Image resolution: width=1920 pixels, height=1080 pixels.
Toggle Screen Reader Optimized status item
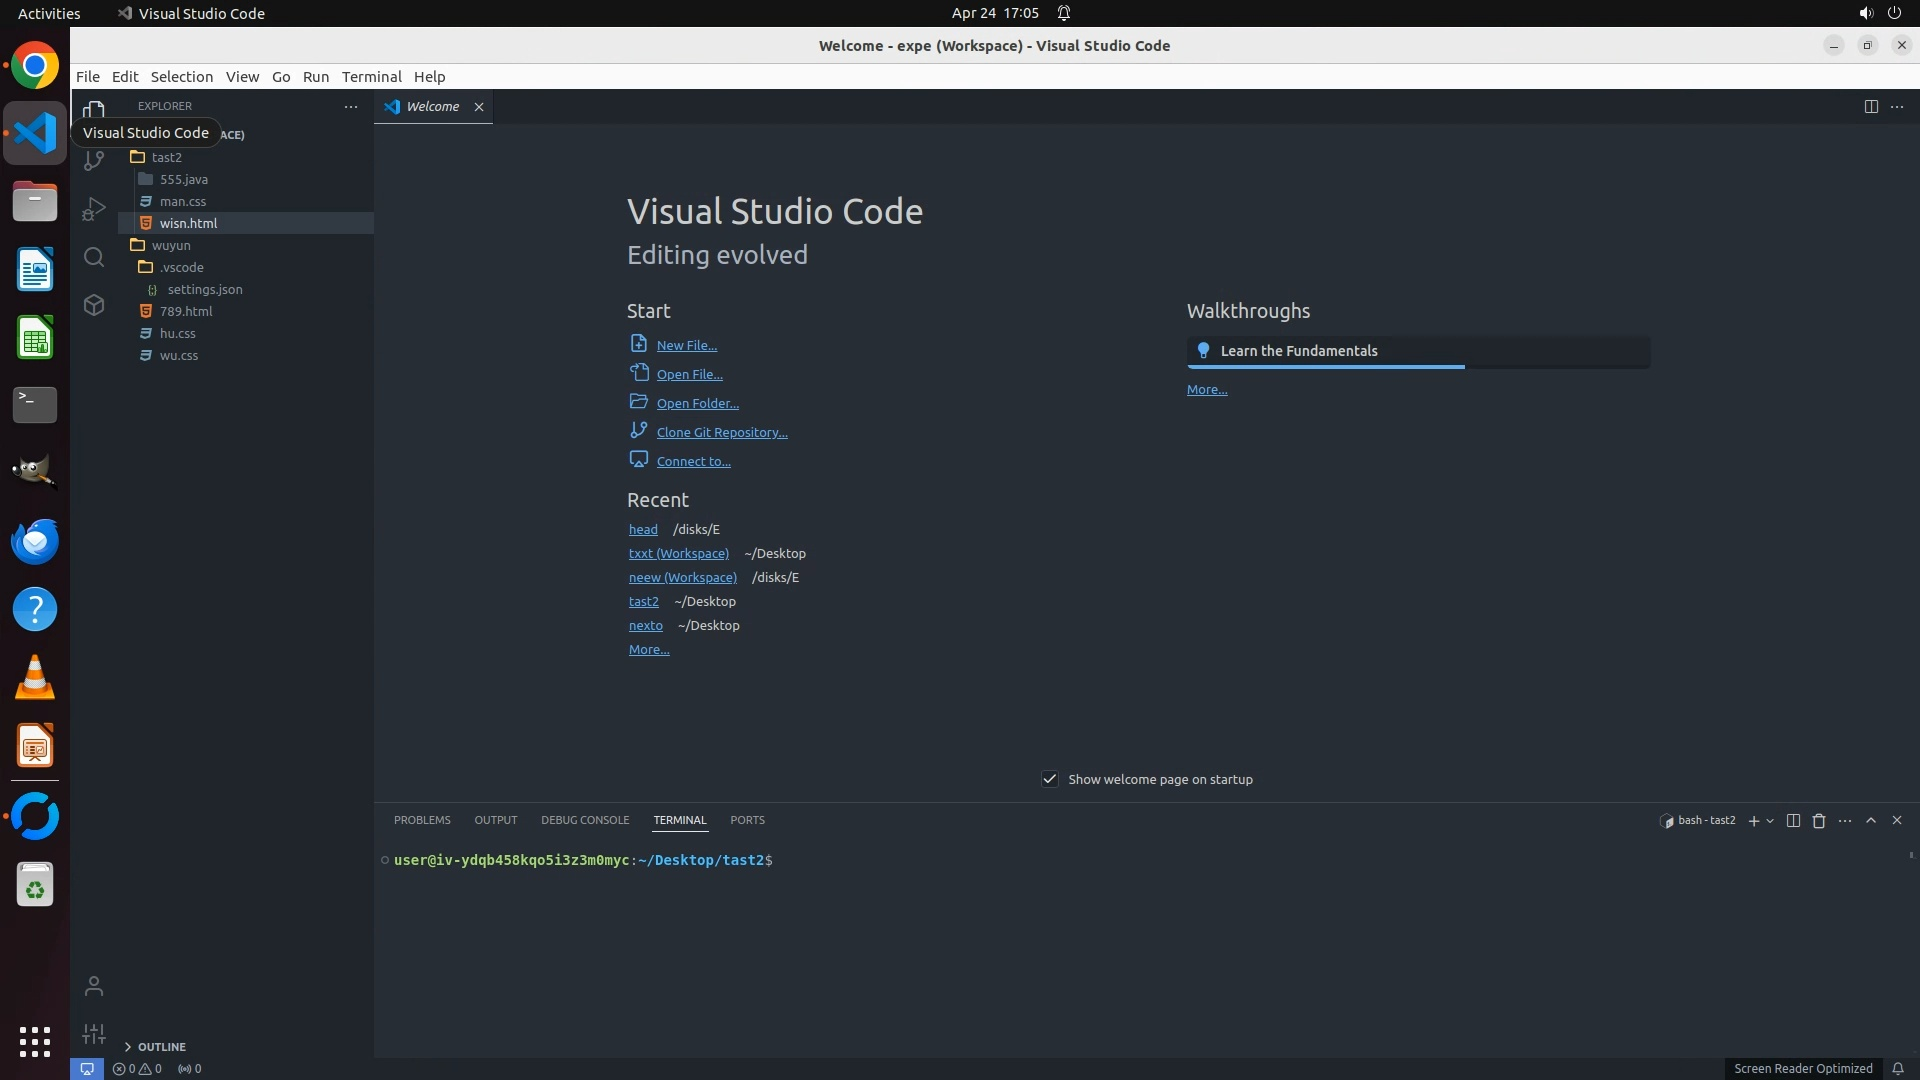click(x=1802, y=1068)
